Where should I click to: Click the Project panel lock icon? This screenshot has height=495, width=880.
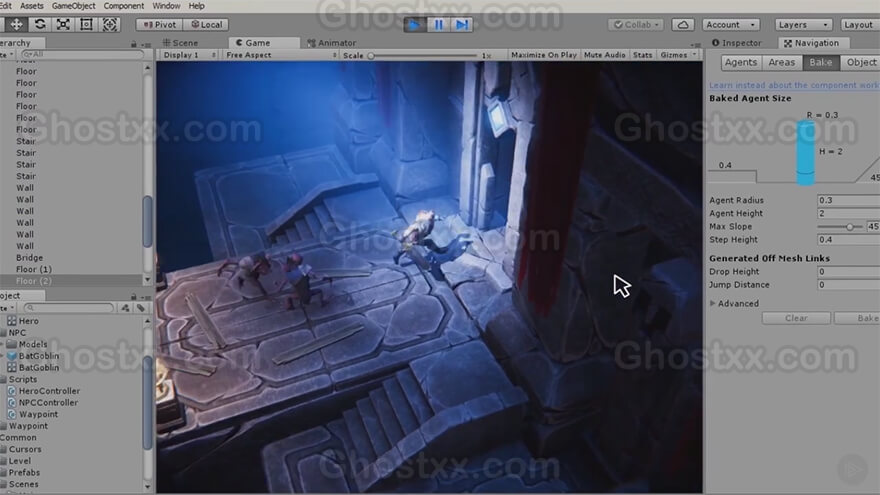click(x=134, y=296)
